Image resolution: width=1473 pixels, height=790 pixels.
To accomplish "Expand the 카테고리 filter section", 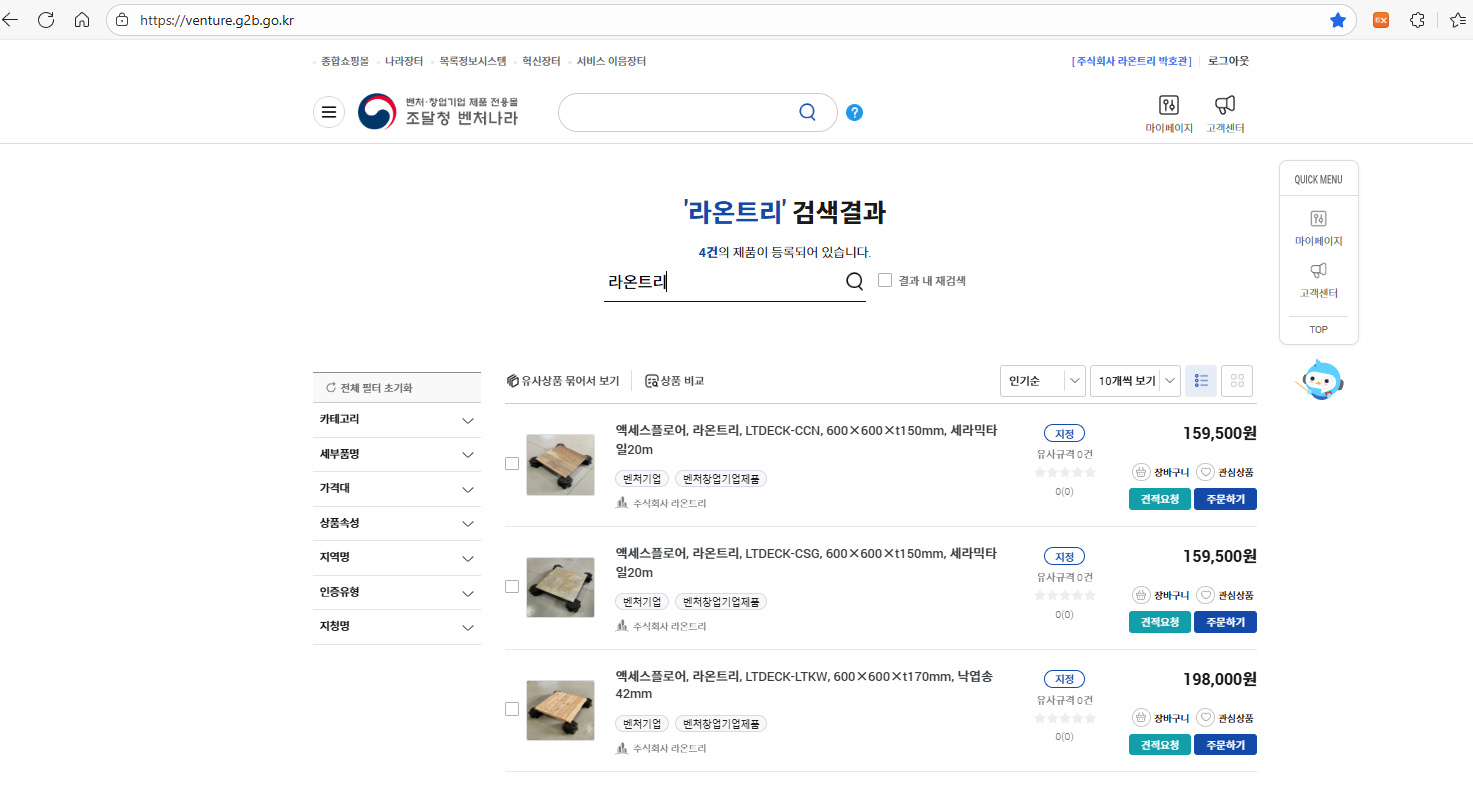I will [397, 420].
